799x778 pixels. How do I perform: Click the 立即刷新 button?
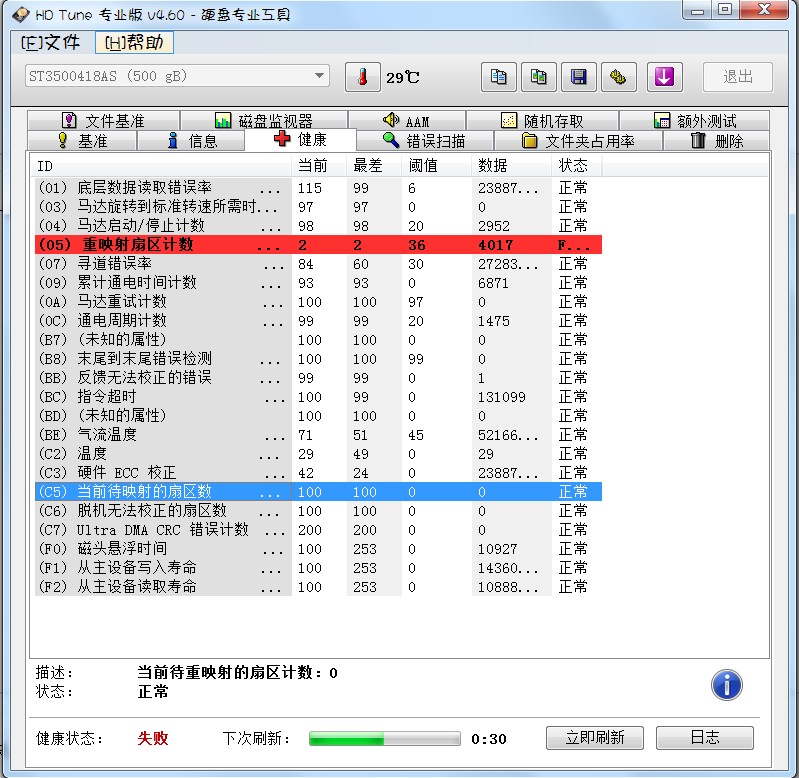tap(595, 737)
